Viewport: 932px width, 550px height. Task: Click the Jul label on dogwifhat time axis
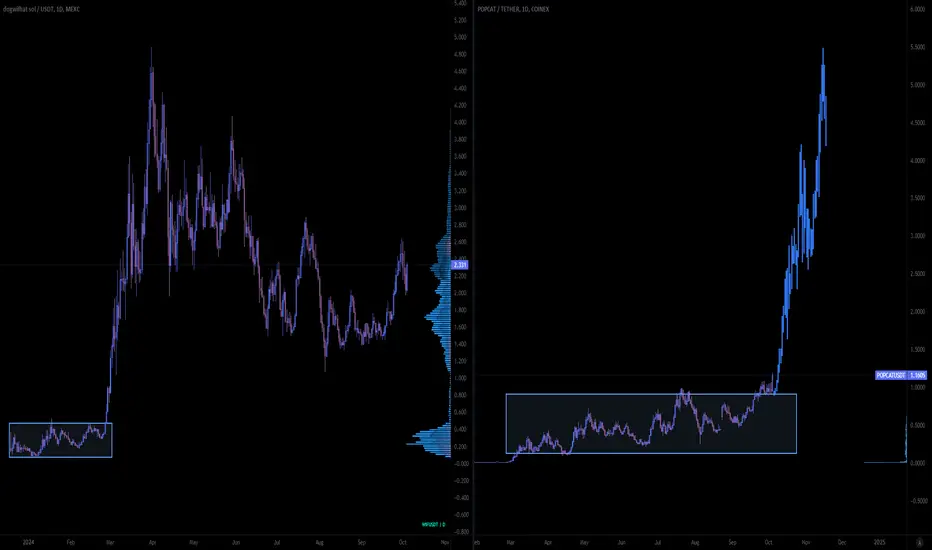coord(277,542)
